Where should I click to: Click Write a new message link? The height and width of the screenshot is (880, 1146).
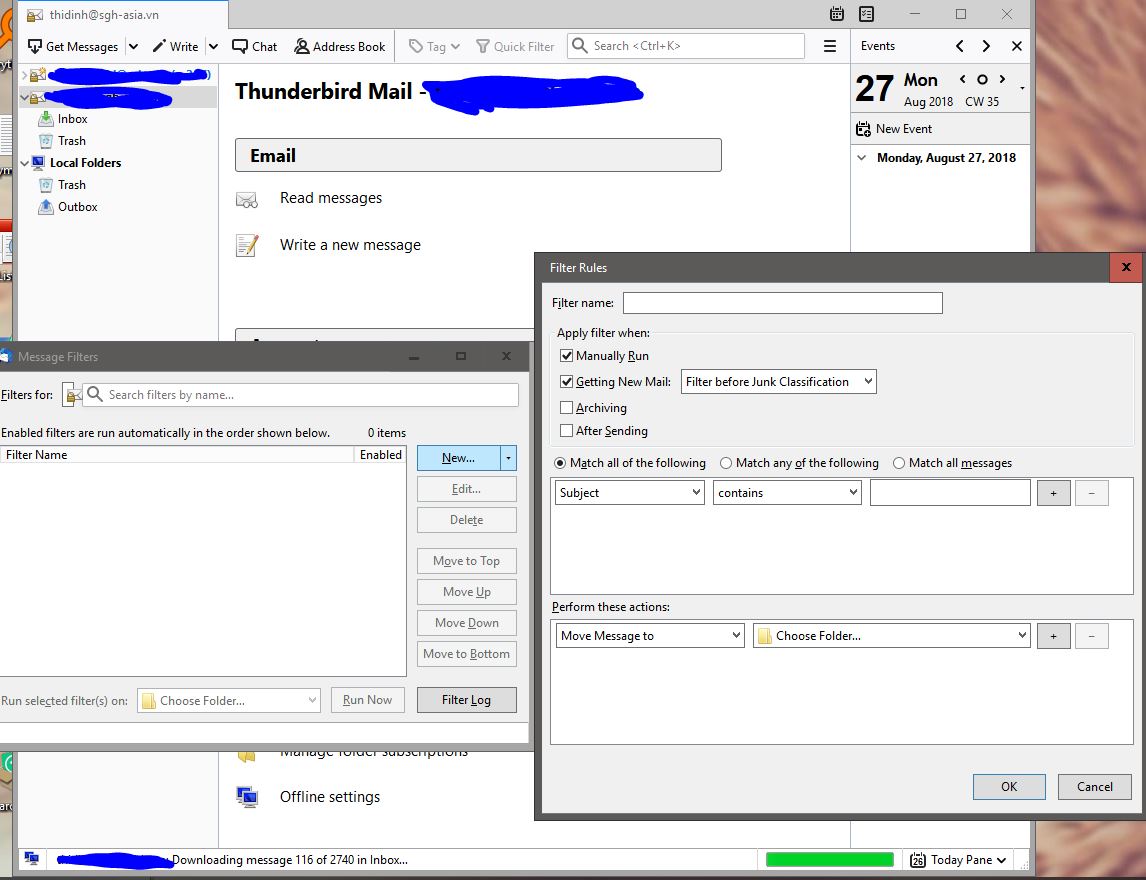tap(350, 245)
